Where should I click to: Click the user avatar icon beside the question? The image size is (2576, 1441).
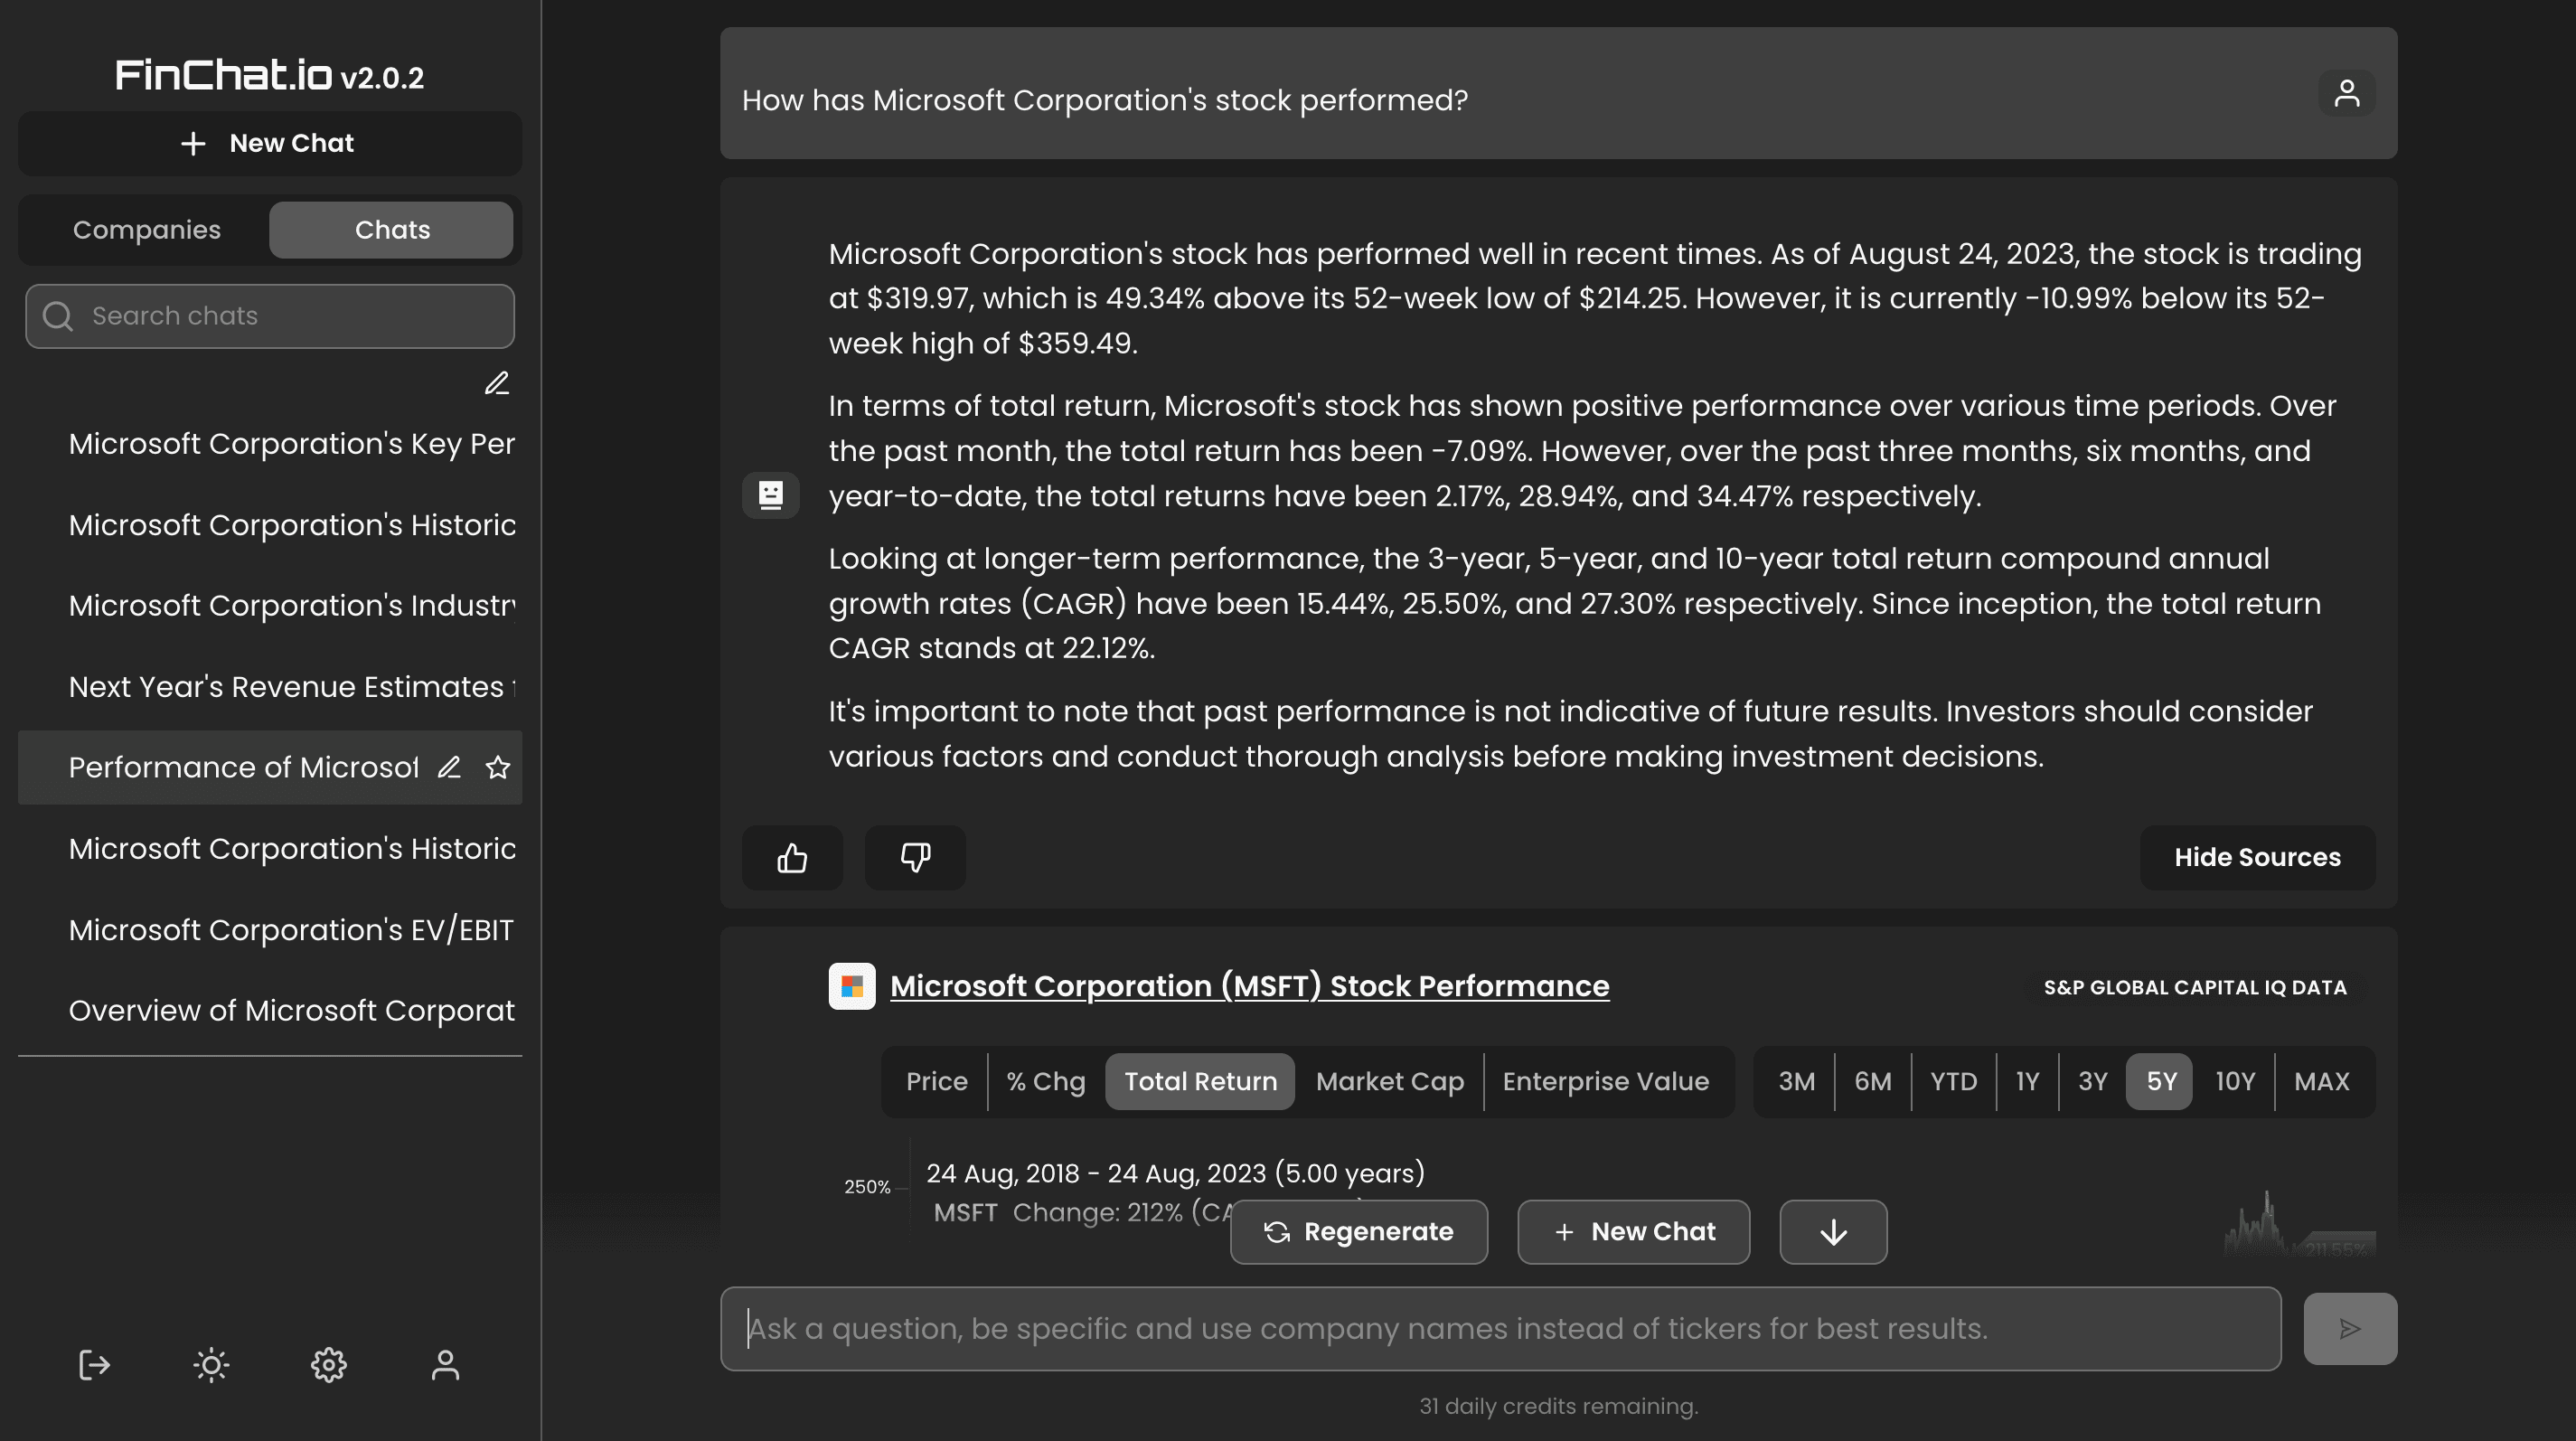tap(2346, 93)
